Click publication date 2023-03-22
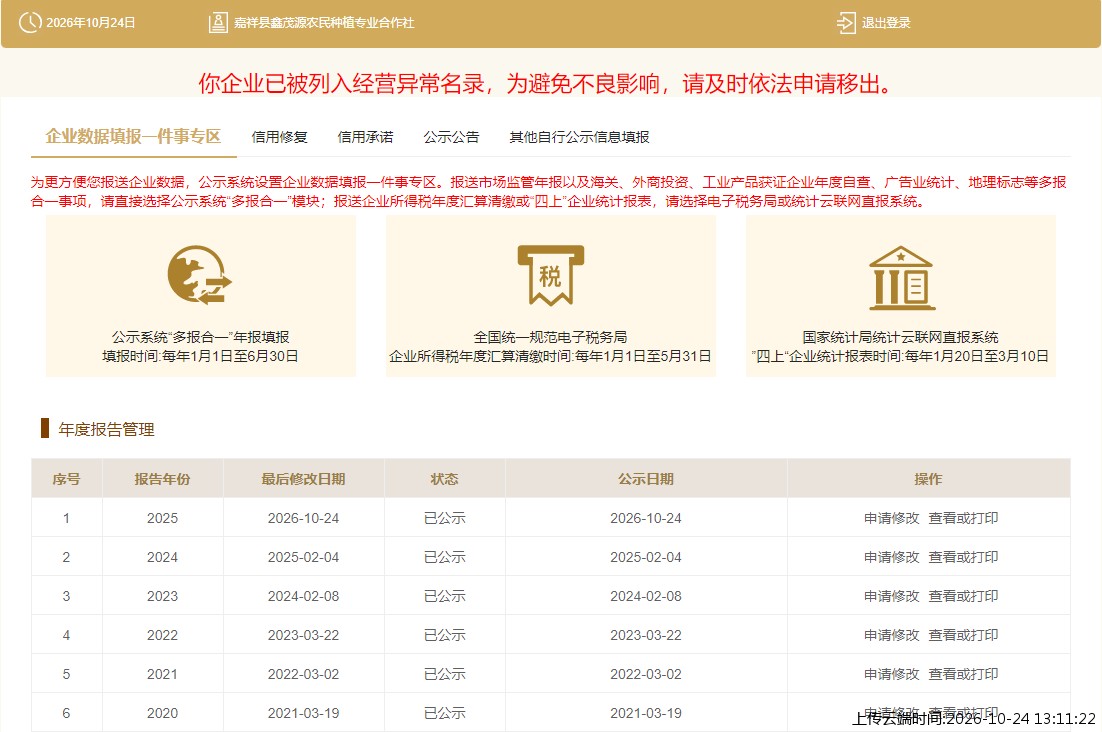The image size is (1102, 732). tap(646, 635)
